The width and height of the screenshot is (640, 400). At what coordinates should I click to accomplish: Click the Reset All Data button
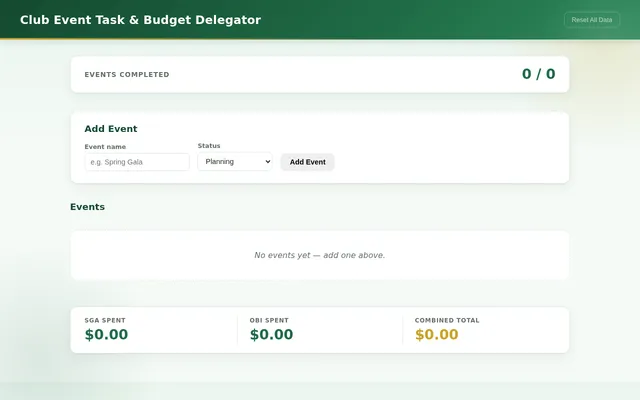click(592, 20)
